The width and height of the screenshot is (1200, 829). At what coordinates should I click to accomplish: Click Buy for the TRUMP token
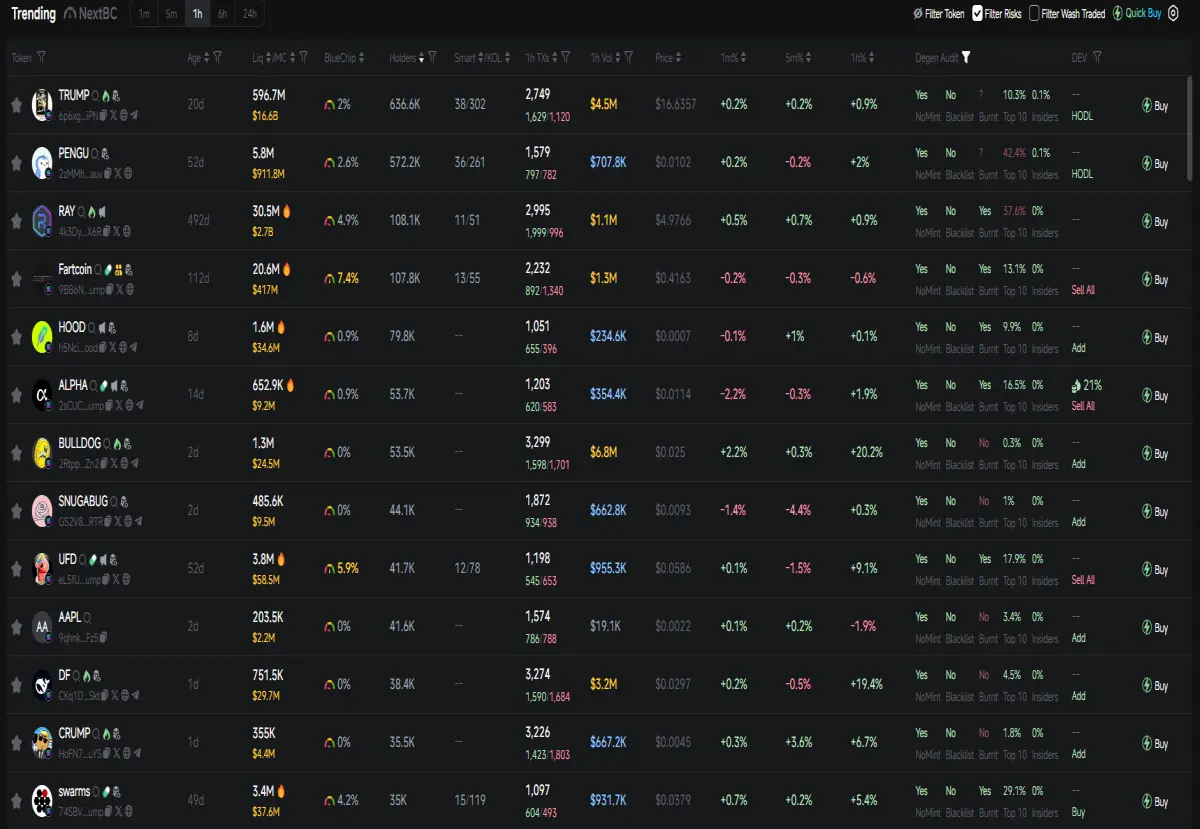[x=1154, y=105]
